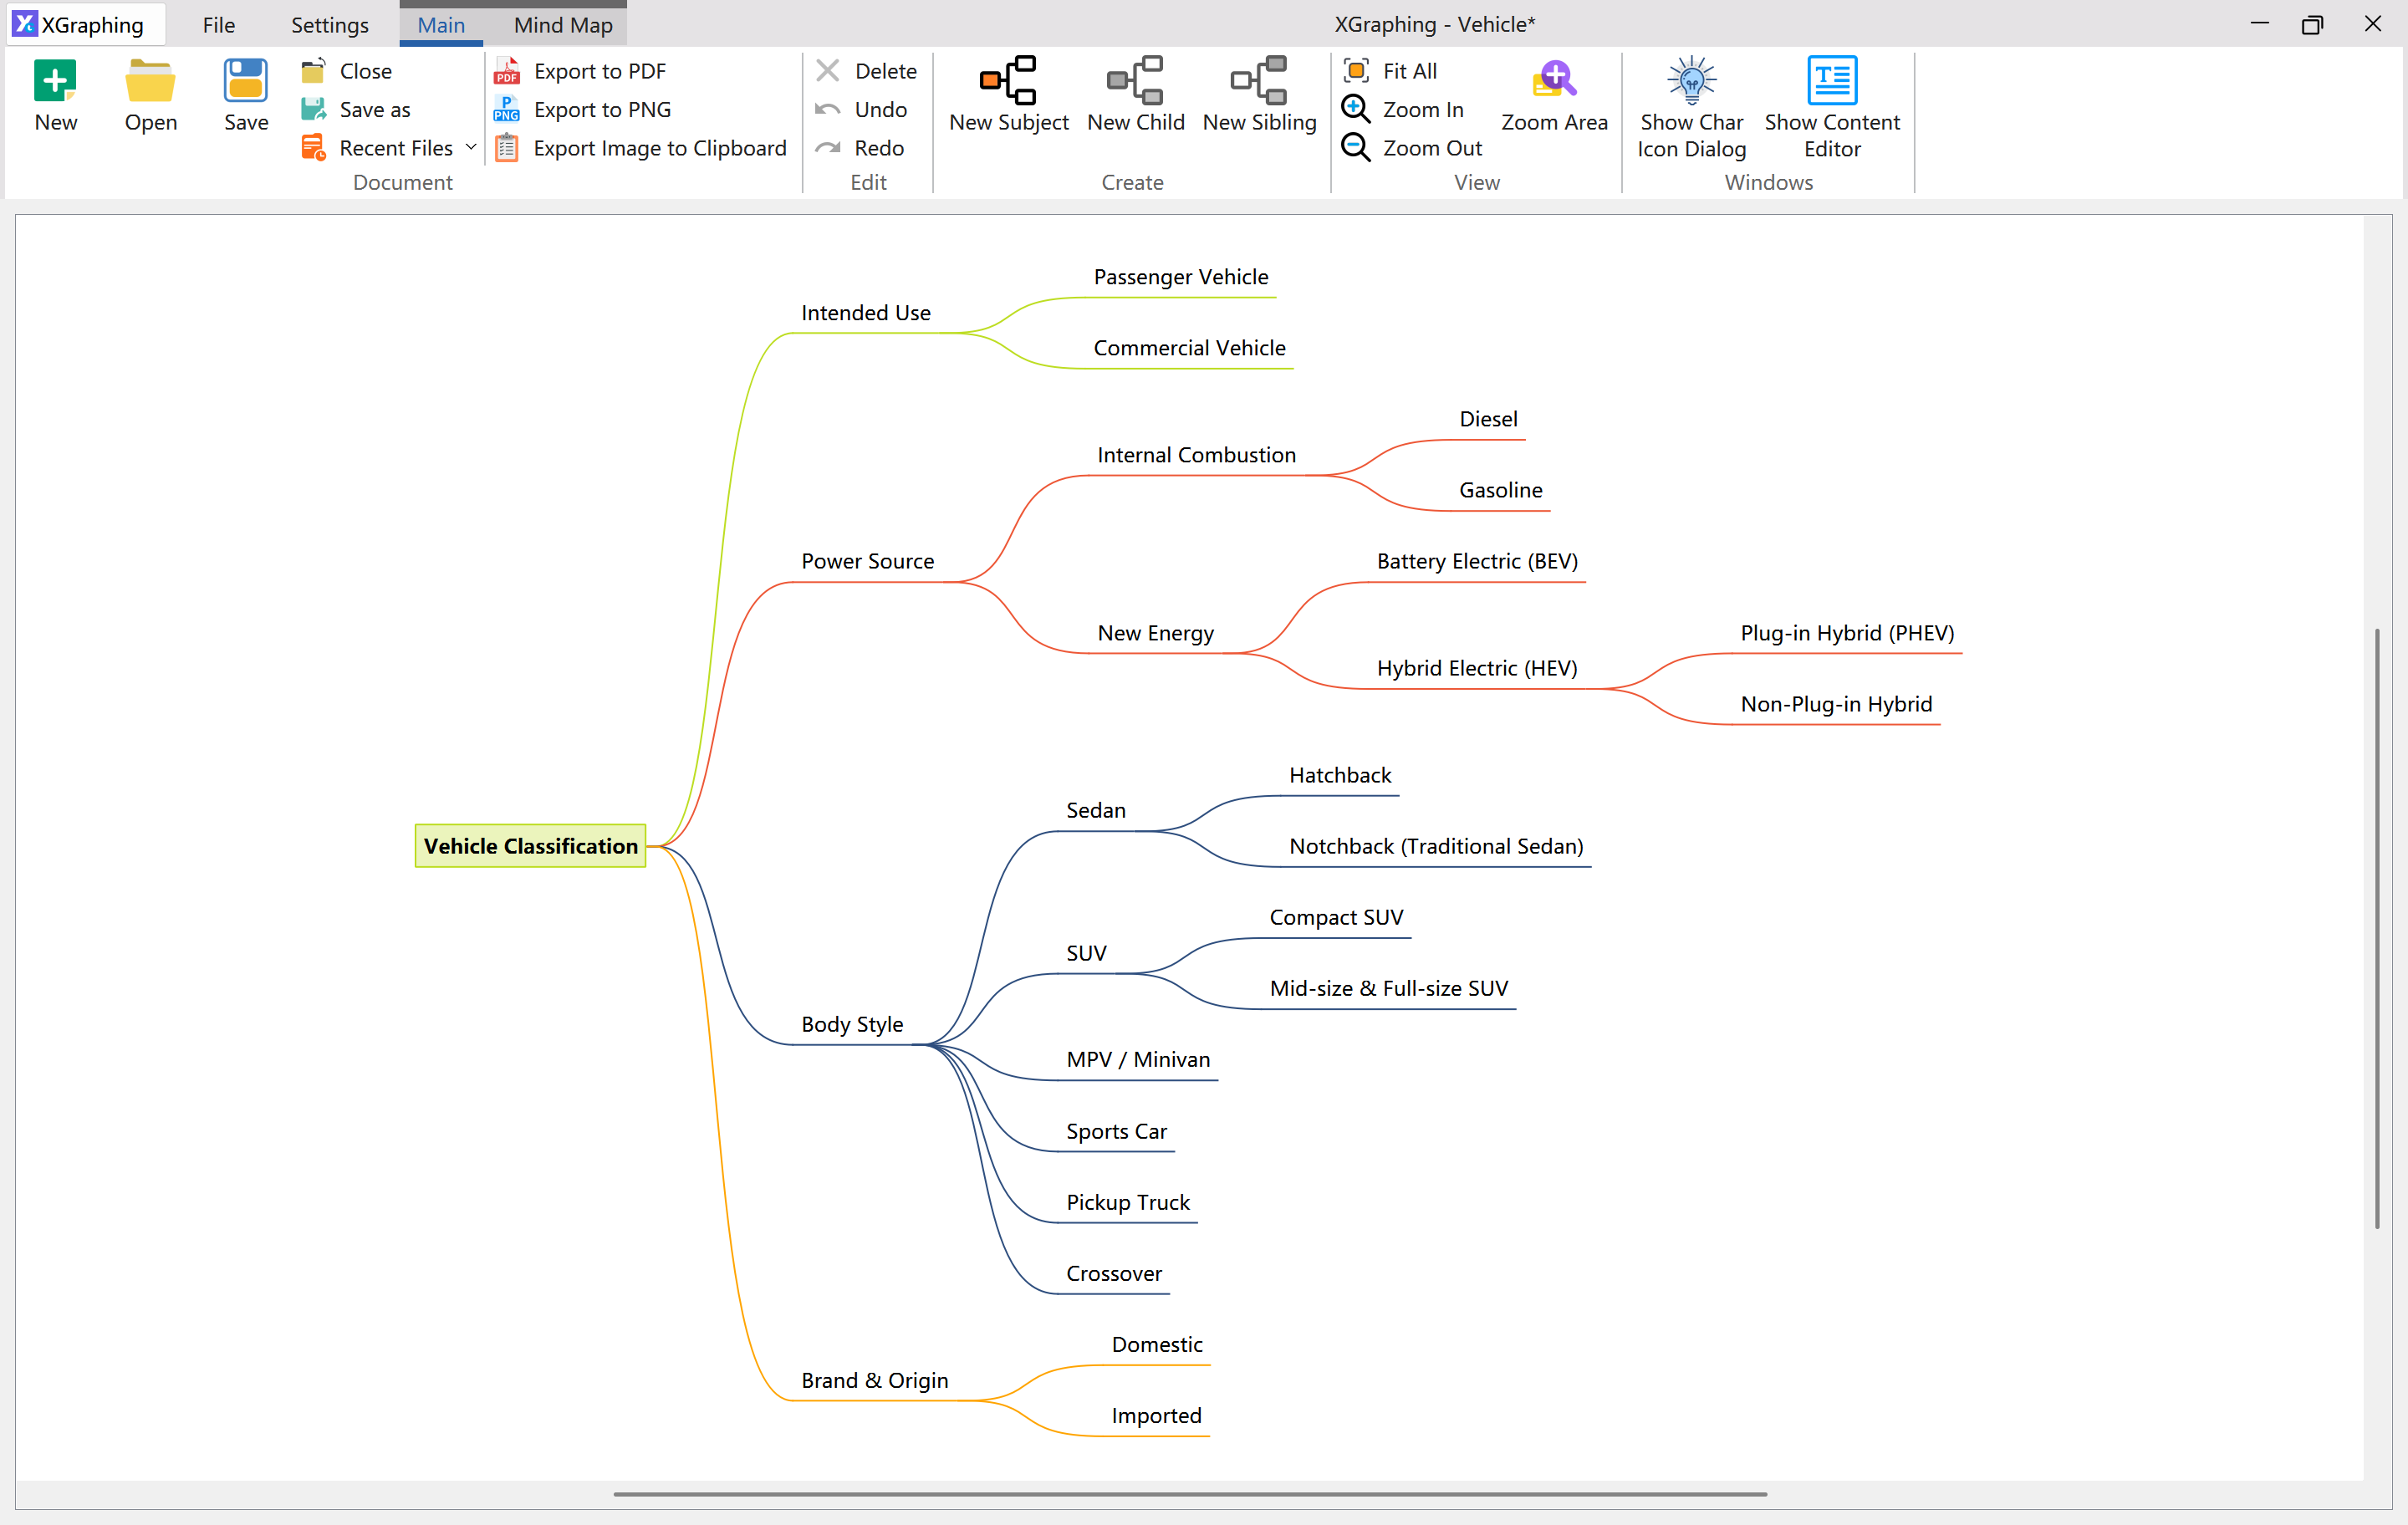Switch to the Mind Map tab
Image resolution: width=2408 pixels, height=1525 pixels.
click(x=561, y=24)
